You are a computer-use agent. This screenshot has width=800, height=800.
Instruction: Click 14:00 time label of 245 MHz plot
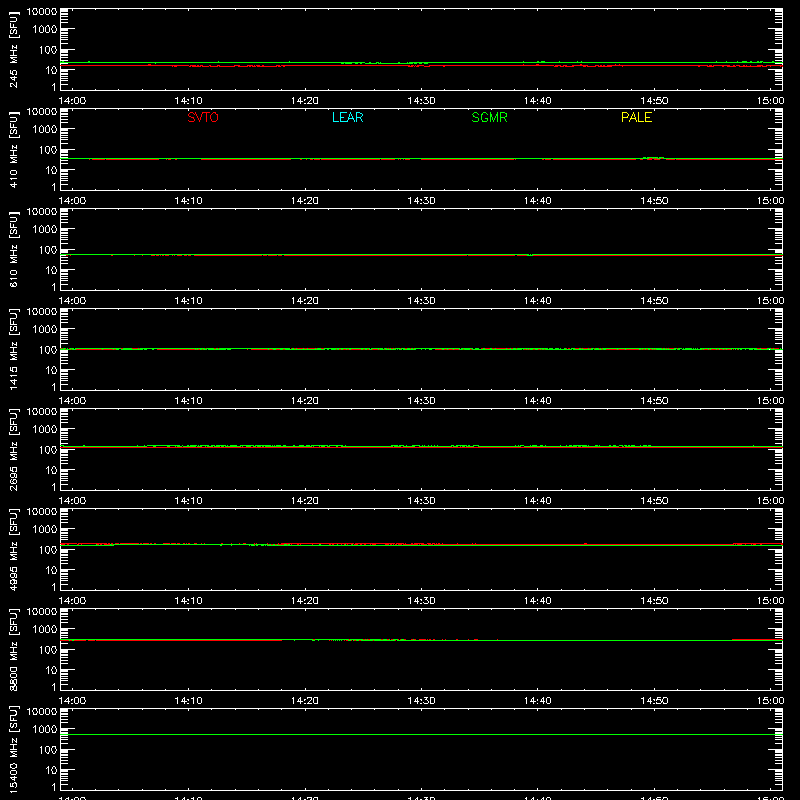coord(72,101)
